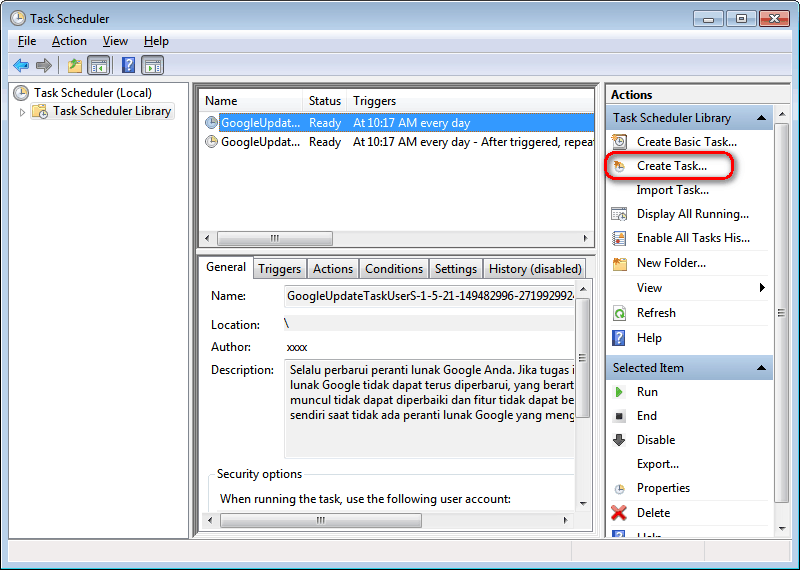Click the task list scroll right arrow

585,238
